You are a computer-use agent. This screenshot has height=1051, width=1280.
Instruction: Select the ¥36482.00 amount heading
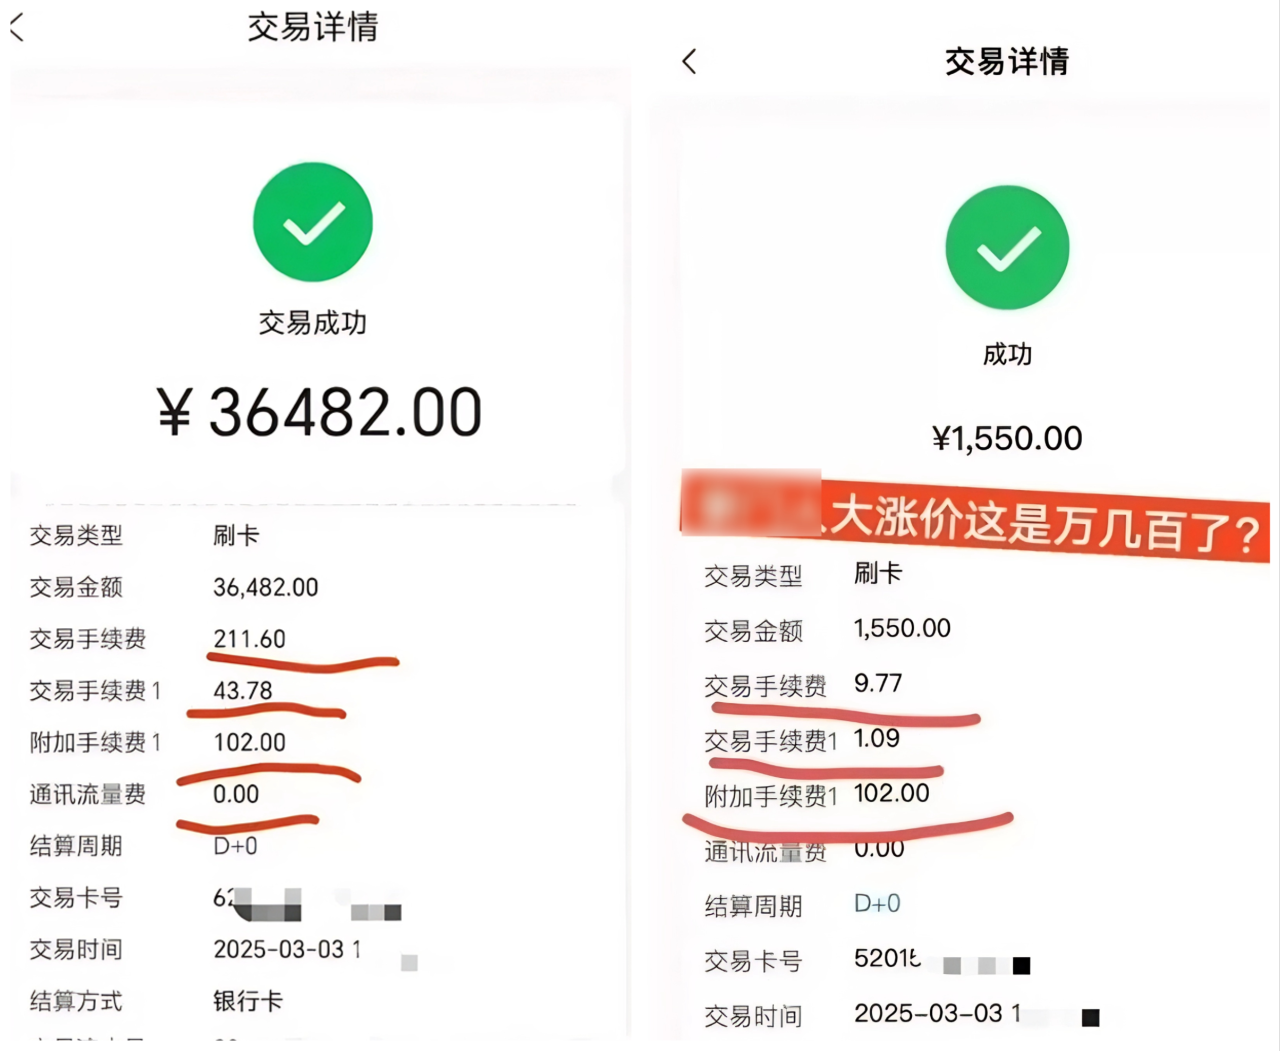pos(320,412)
